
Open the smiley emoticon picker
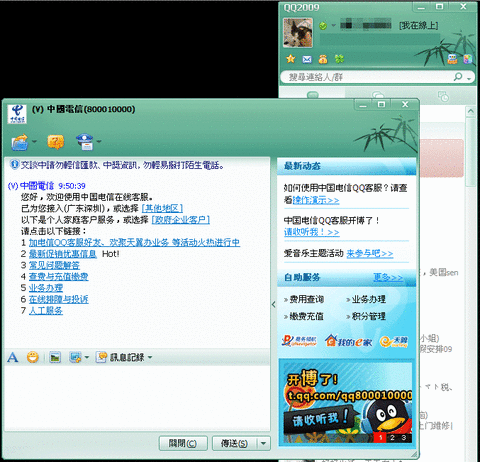click(33, 357)
